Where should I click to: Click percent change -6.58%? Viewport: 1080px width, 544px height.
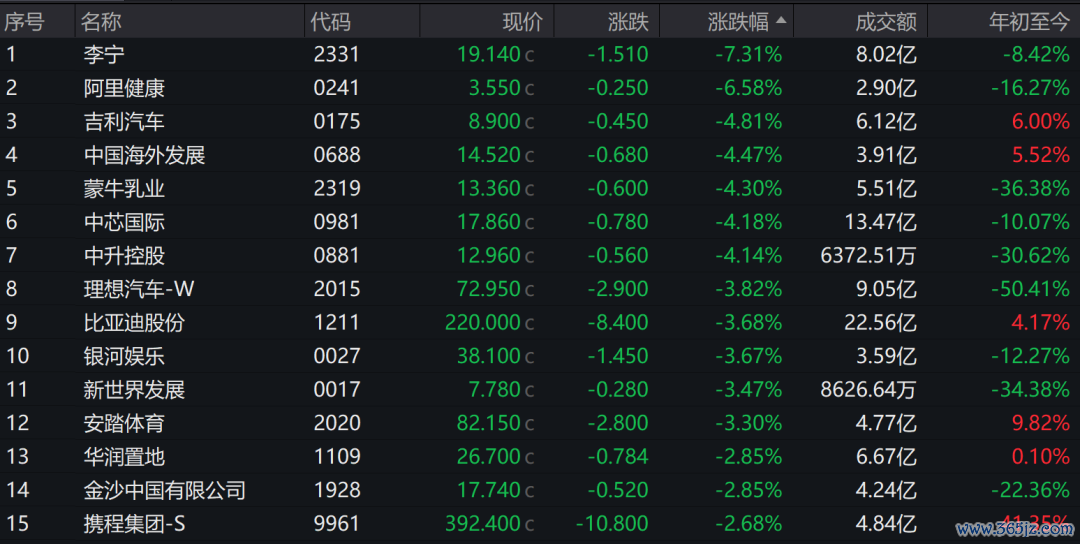pos(749,88)
